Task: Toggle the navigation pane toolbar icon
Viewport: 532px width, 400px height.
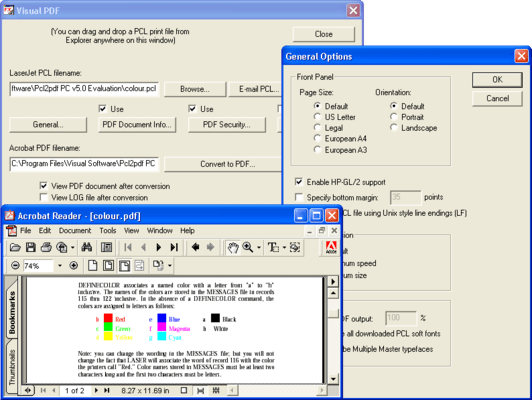Action: tap(107, 247)
